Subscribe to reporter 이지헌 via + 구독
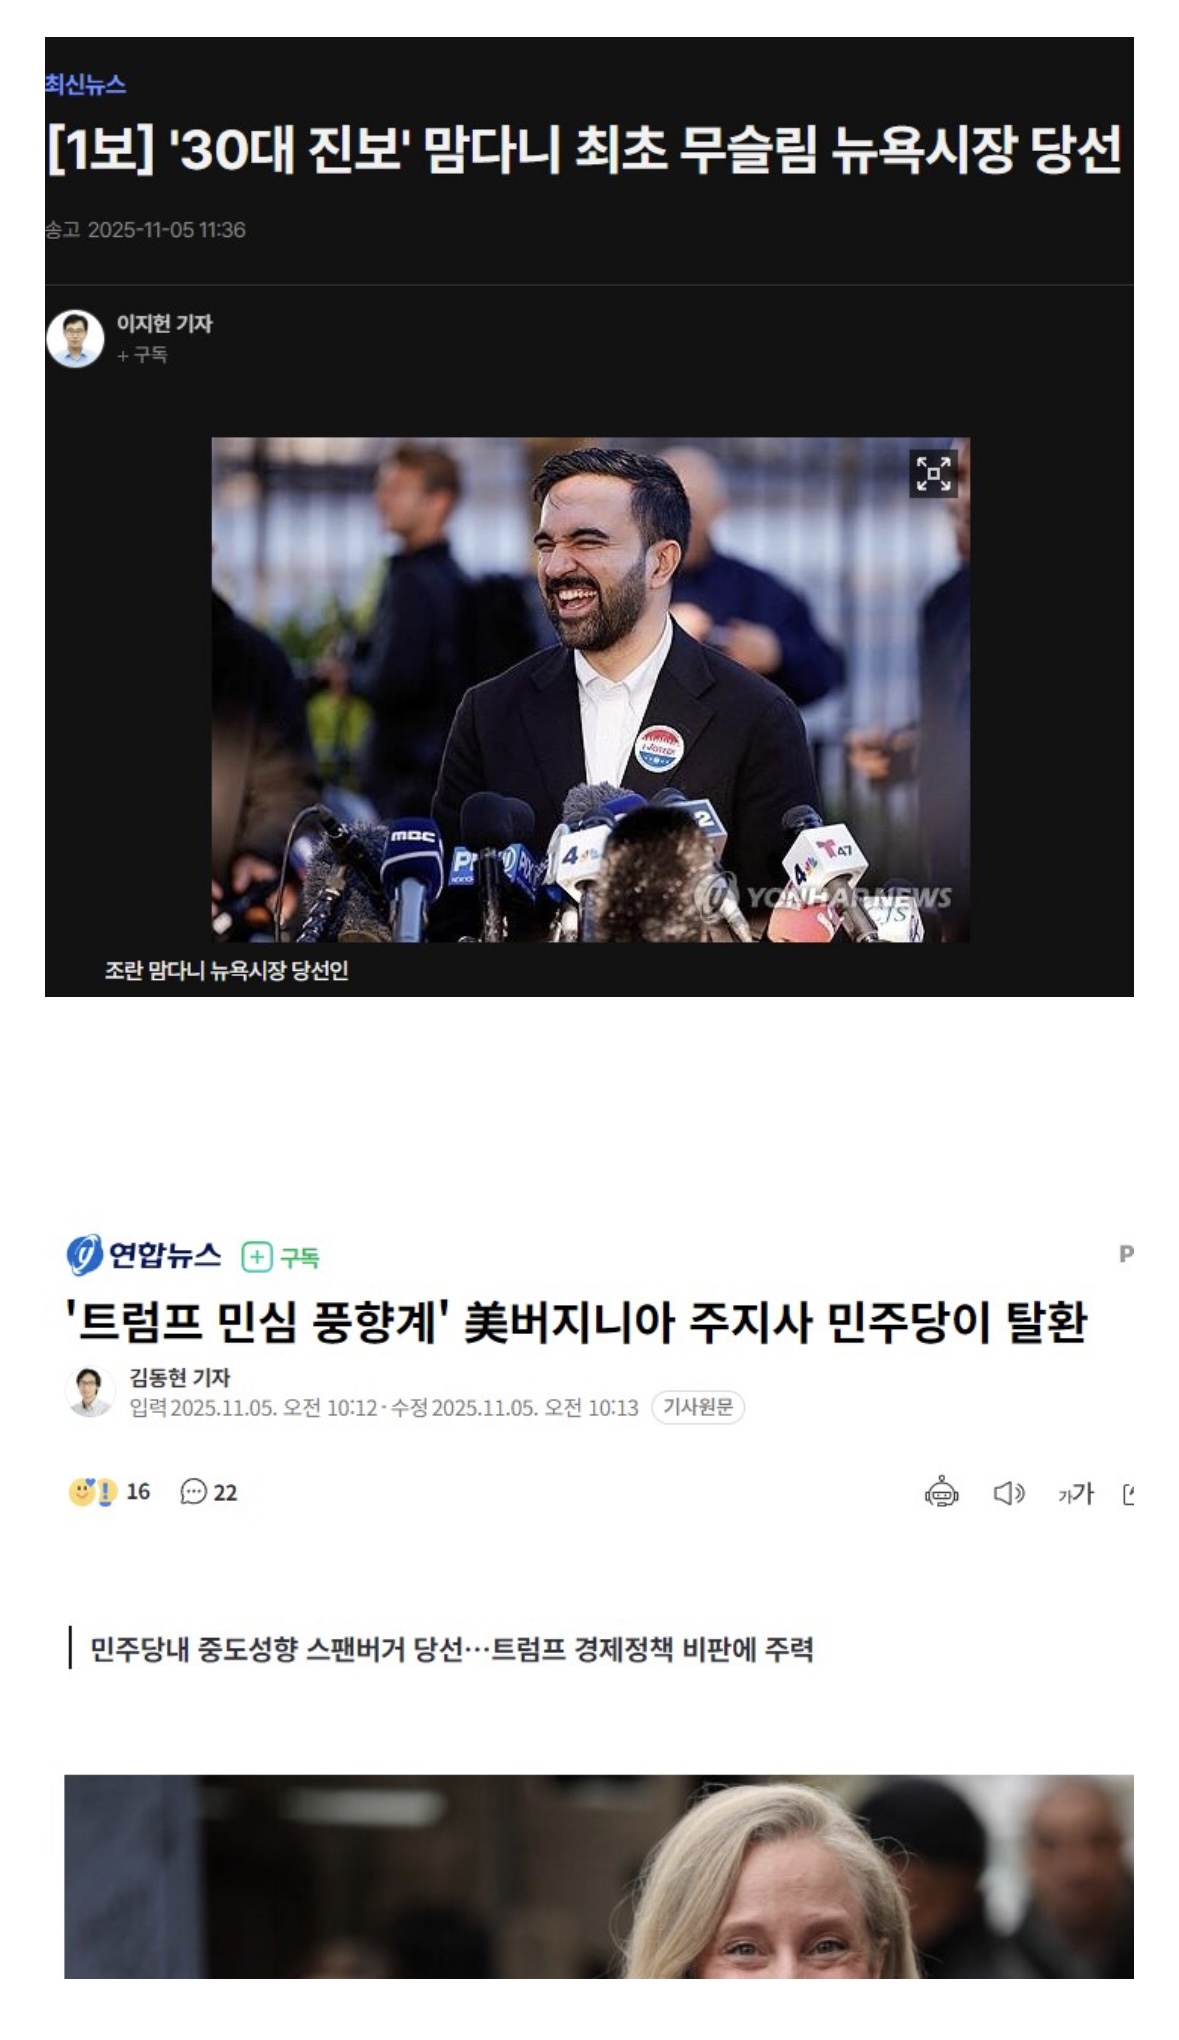Image resolution: width=1179 pixels, height=2040 pixels. 142,355
